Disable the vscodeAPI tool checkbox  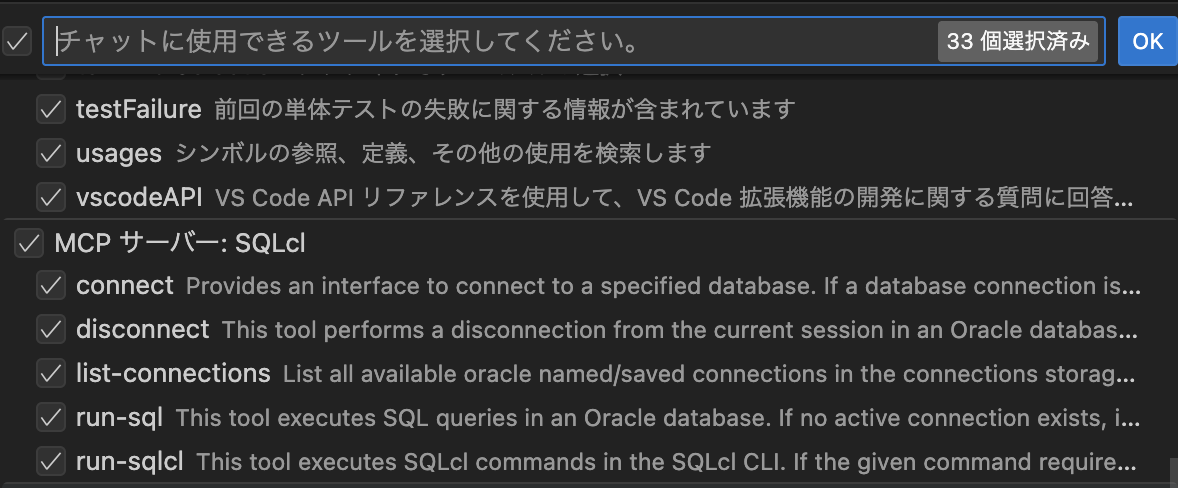point(49,197)
